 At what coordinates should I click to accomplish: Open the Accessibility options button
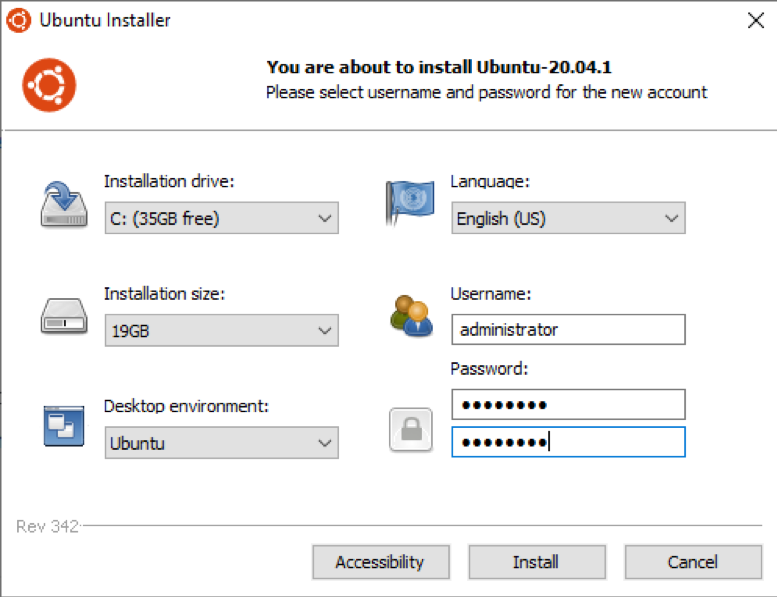point(381,562)
